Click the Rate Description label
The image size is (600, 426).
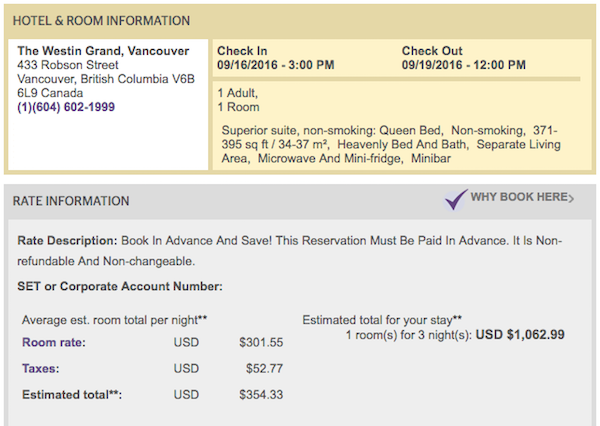tap(67, 241)
